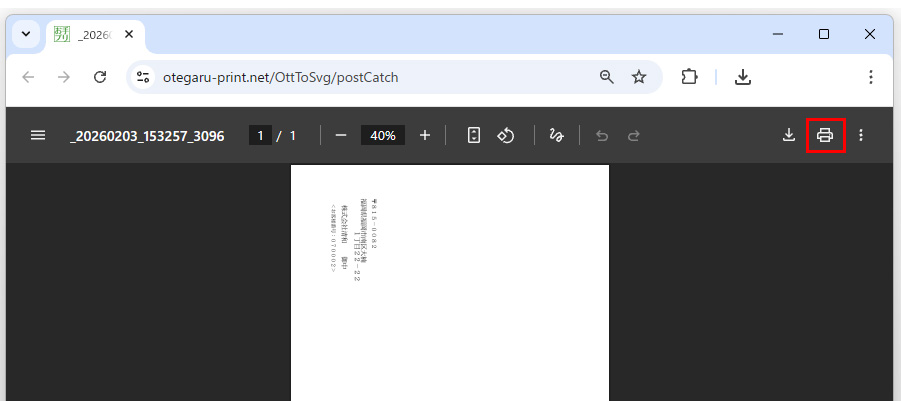Zoom out with the minus icon
The height and width of the screenshot is (401, 901).
(341, 135)
